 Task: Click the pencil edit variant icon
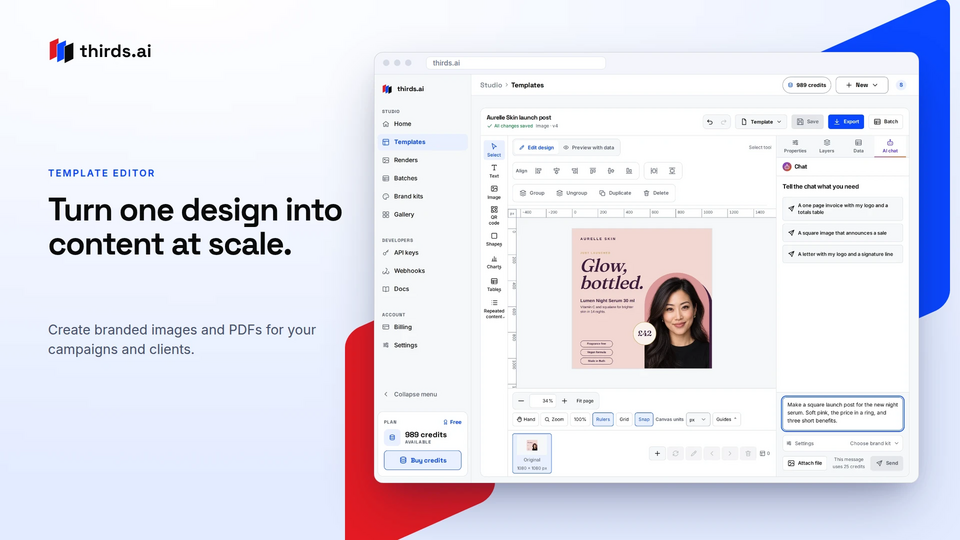click(x=694, y=454)
